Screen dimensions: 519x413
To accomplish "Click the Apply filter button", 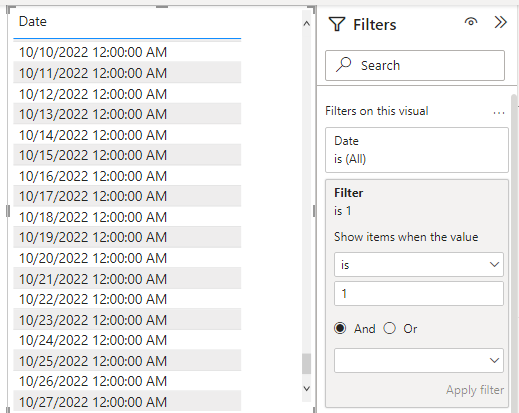I will pos(475,390).
